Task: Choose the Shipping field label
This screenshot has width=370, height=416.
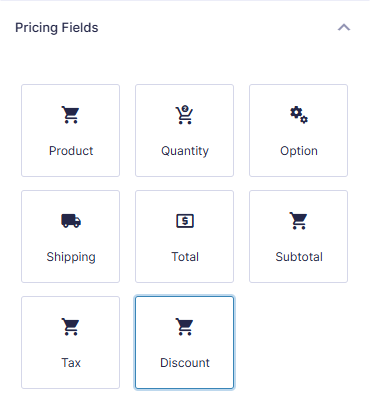Action: [71, 257]
